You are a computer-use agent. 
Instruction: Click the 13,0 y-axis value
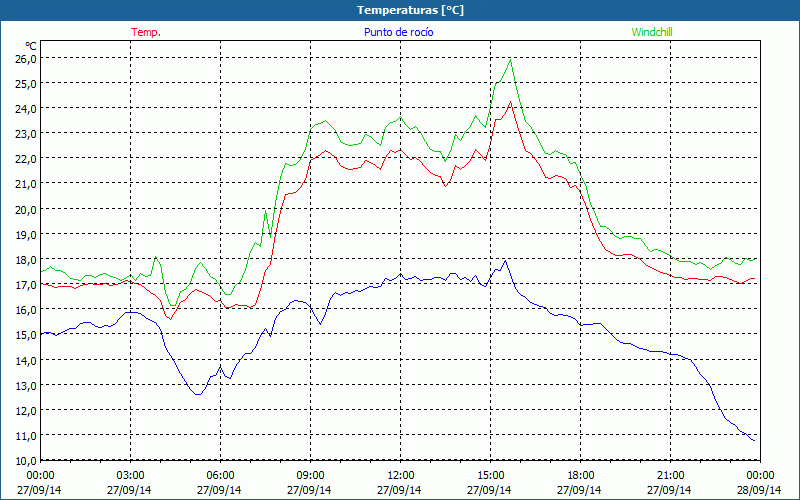coord(27,385)
